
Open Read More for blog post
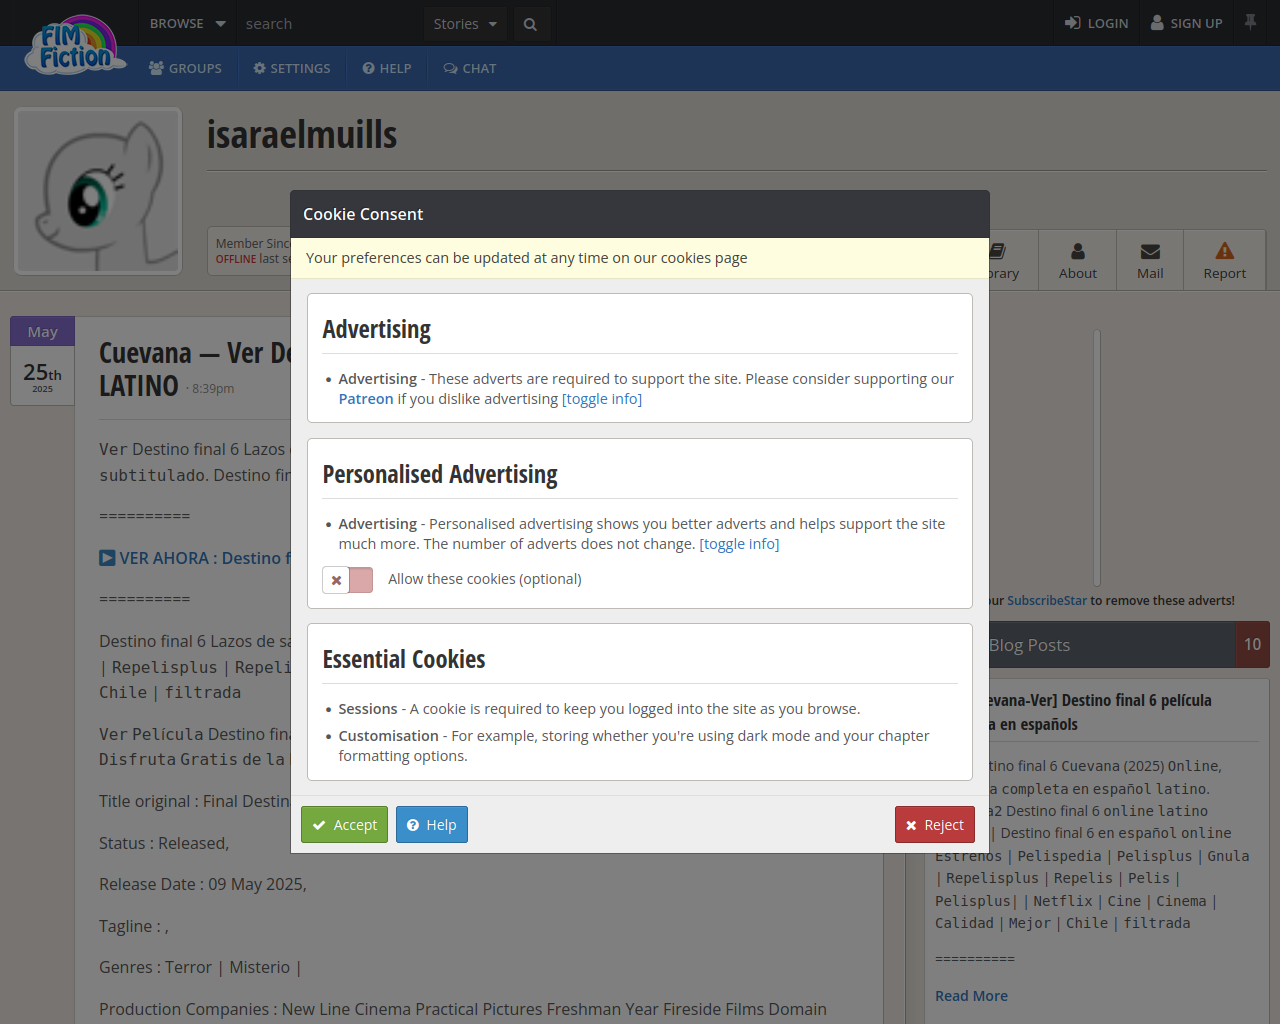tap(971, 996)
